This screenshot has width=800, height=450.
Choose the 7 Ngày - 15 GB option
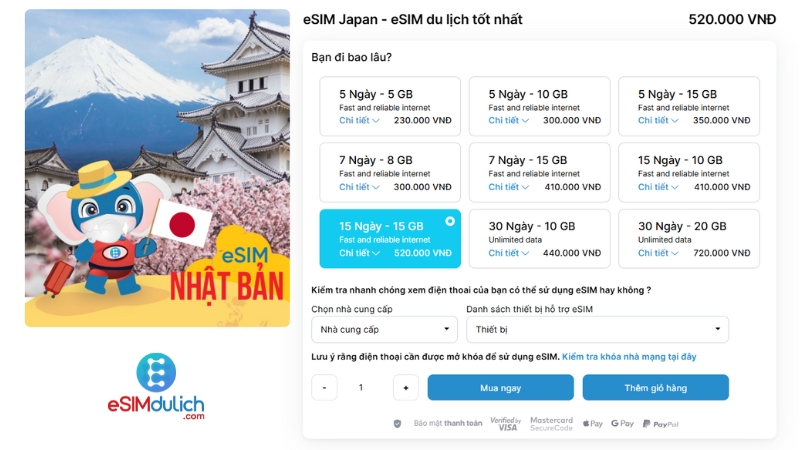pyautogui.click(x=539, y=172)
